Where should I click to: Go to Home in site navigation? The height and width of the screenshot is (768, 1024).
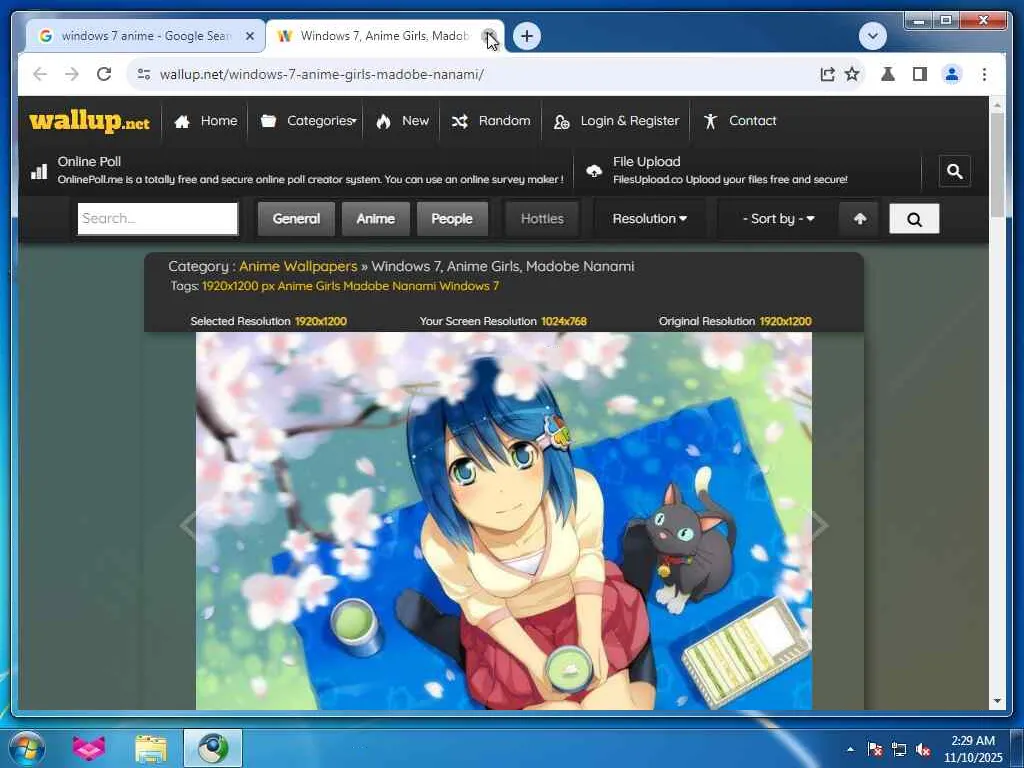pos(206,121)
